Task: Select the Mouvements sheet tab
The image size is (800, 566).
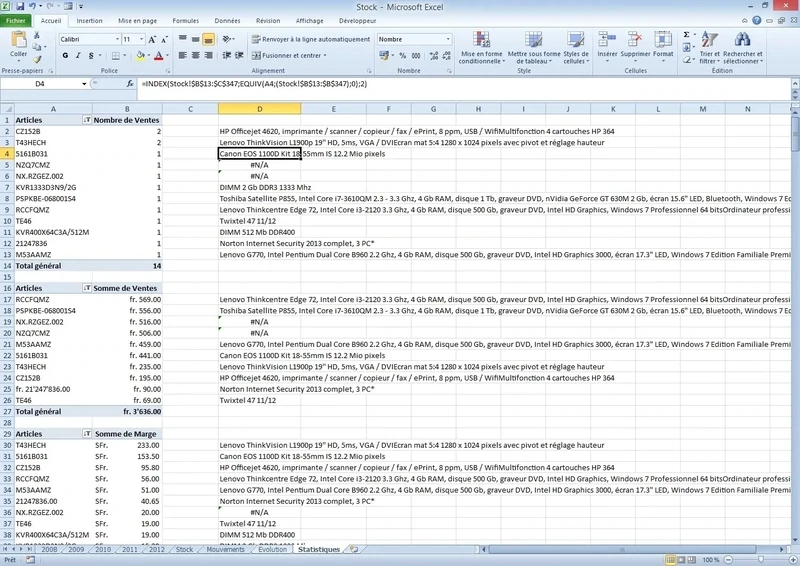Action: [226, 550]
